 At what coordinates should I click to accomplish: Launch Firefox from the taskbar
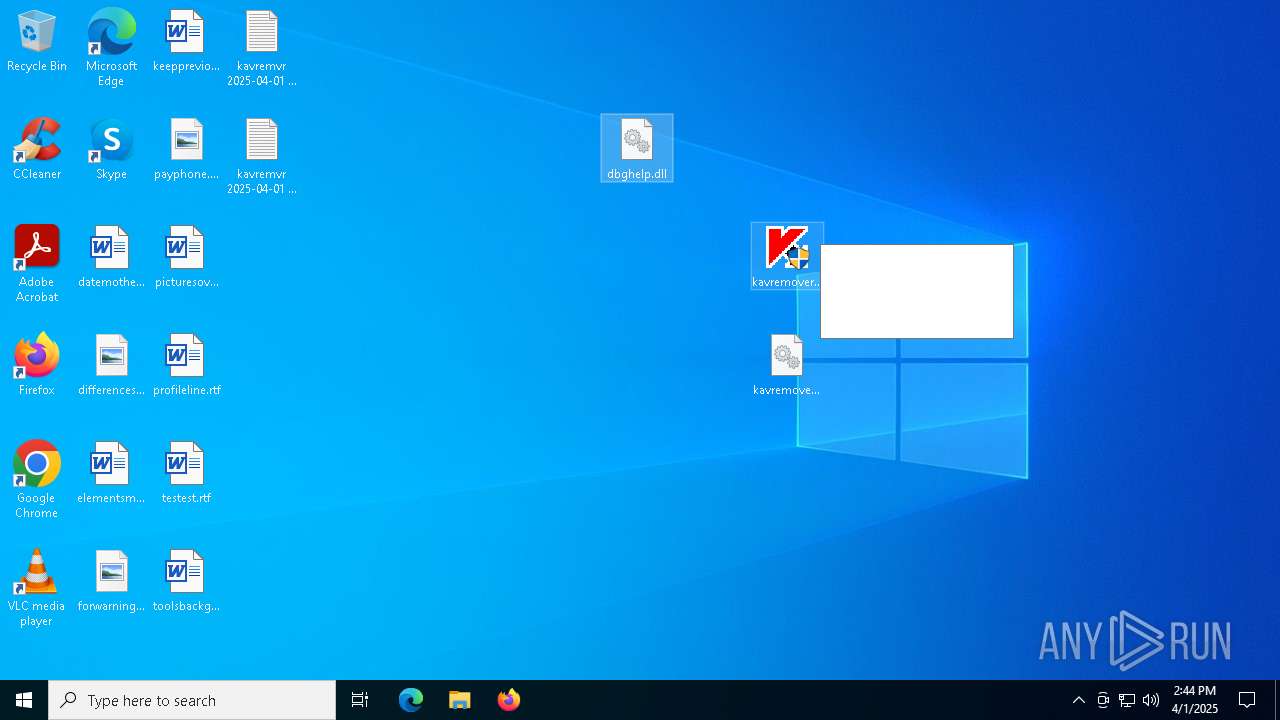click(x=509, y=700)
